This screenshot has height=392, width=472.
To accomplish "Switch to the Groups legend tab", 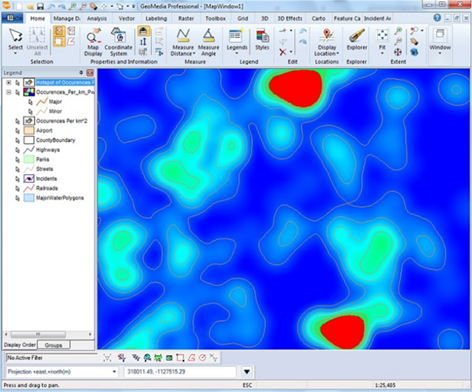I will [54, 345].
